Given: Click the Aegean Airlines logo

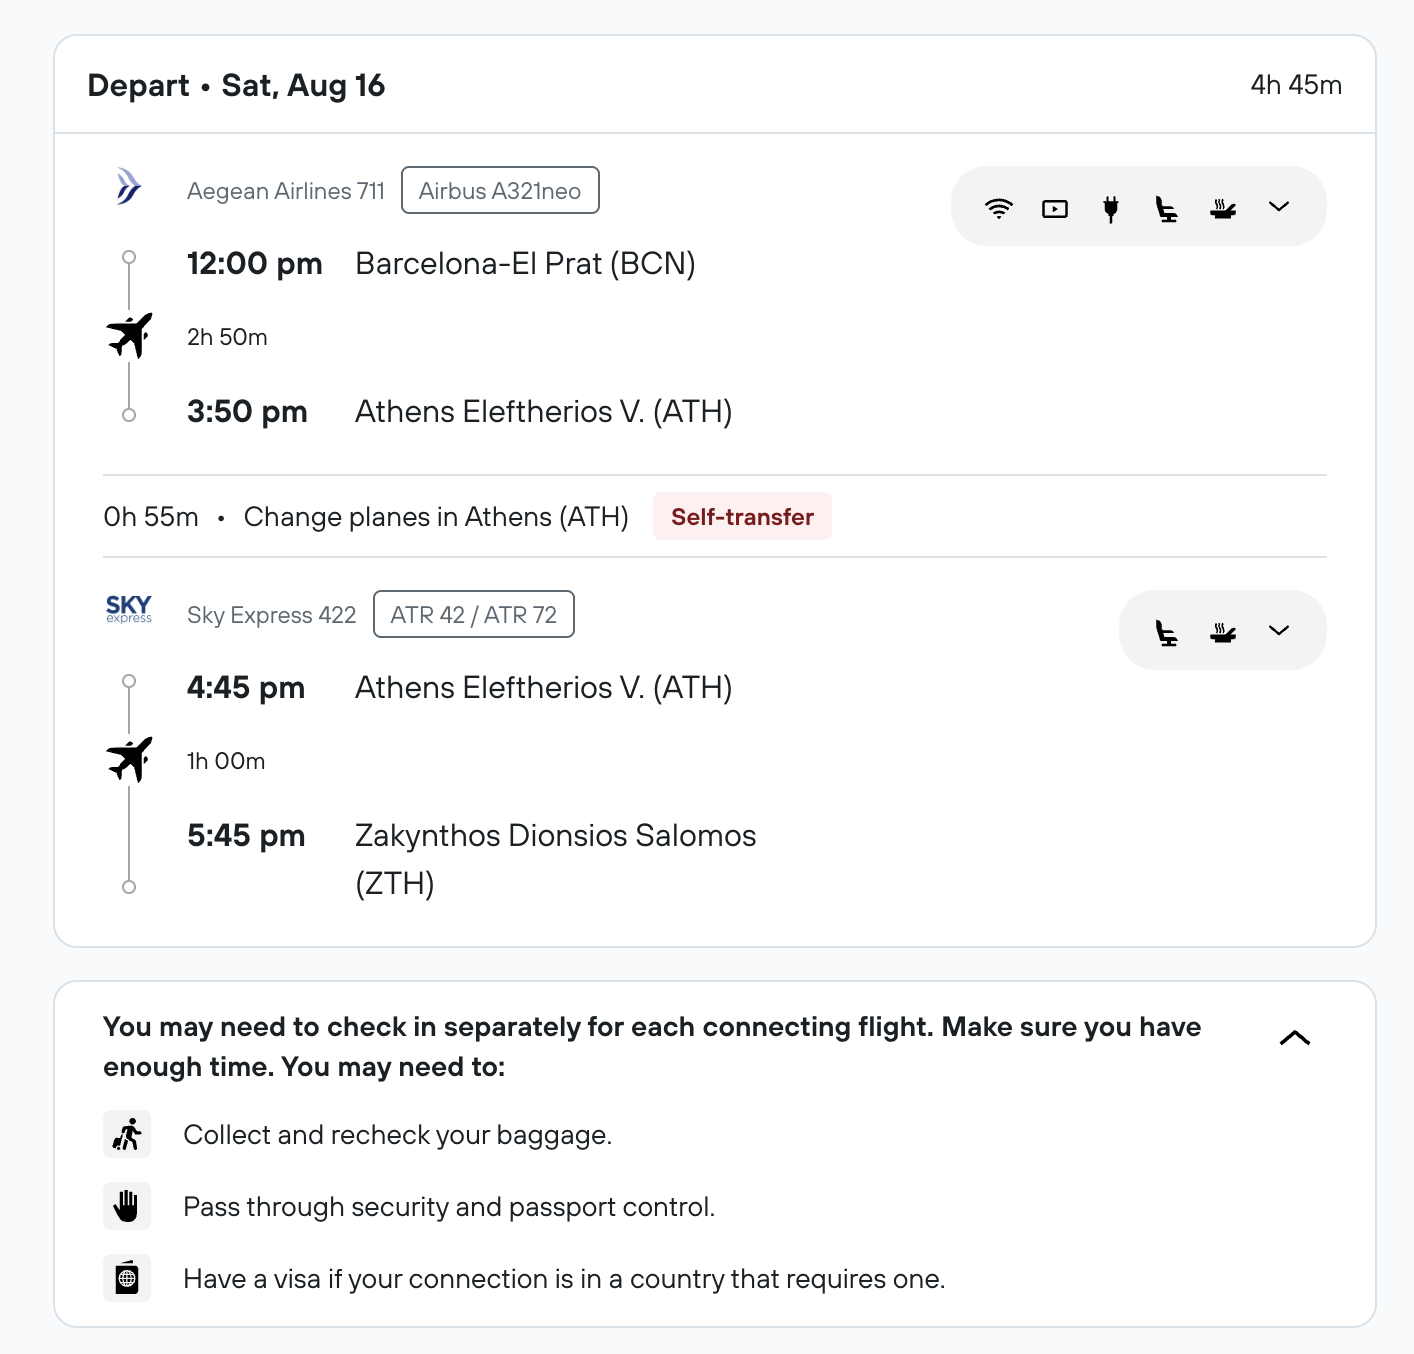Looking at the screenshot, I should point(129,187).
